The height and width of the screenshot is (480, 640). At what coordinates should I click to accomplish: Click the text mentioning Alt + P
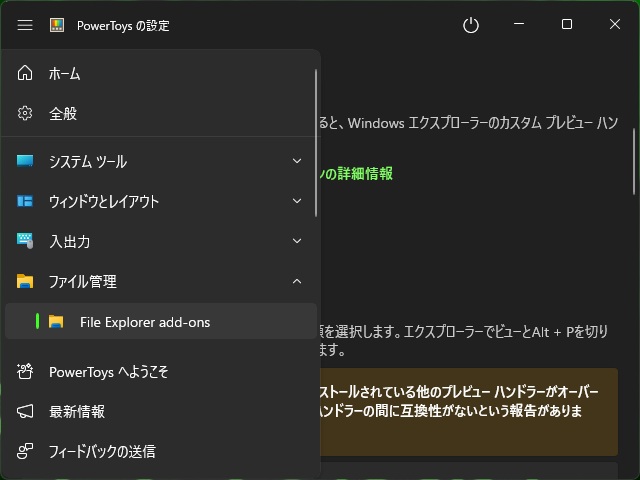coord(464,340)
